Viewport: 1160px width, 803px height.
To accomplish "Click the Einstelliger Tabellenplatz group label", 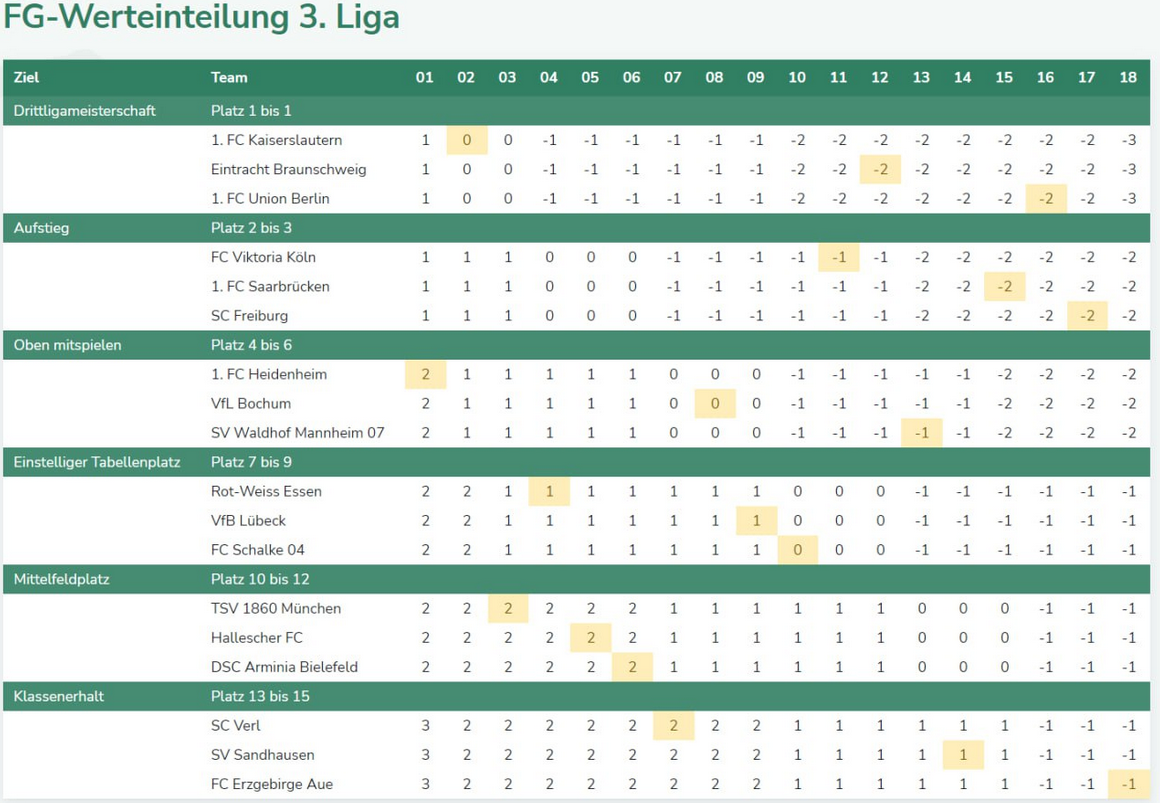I will point(97,462).
